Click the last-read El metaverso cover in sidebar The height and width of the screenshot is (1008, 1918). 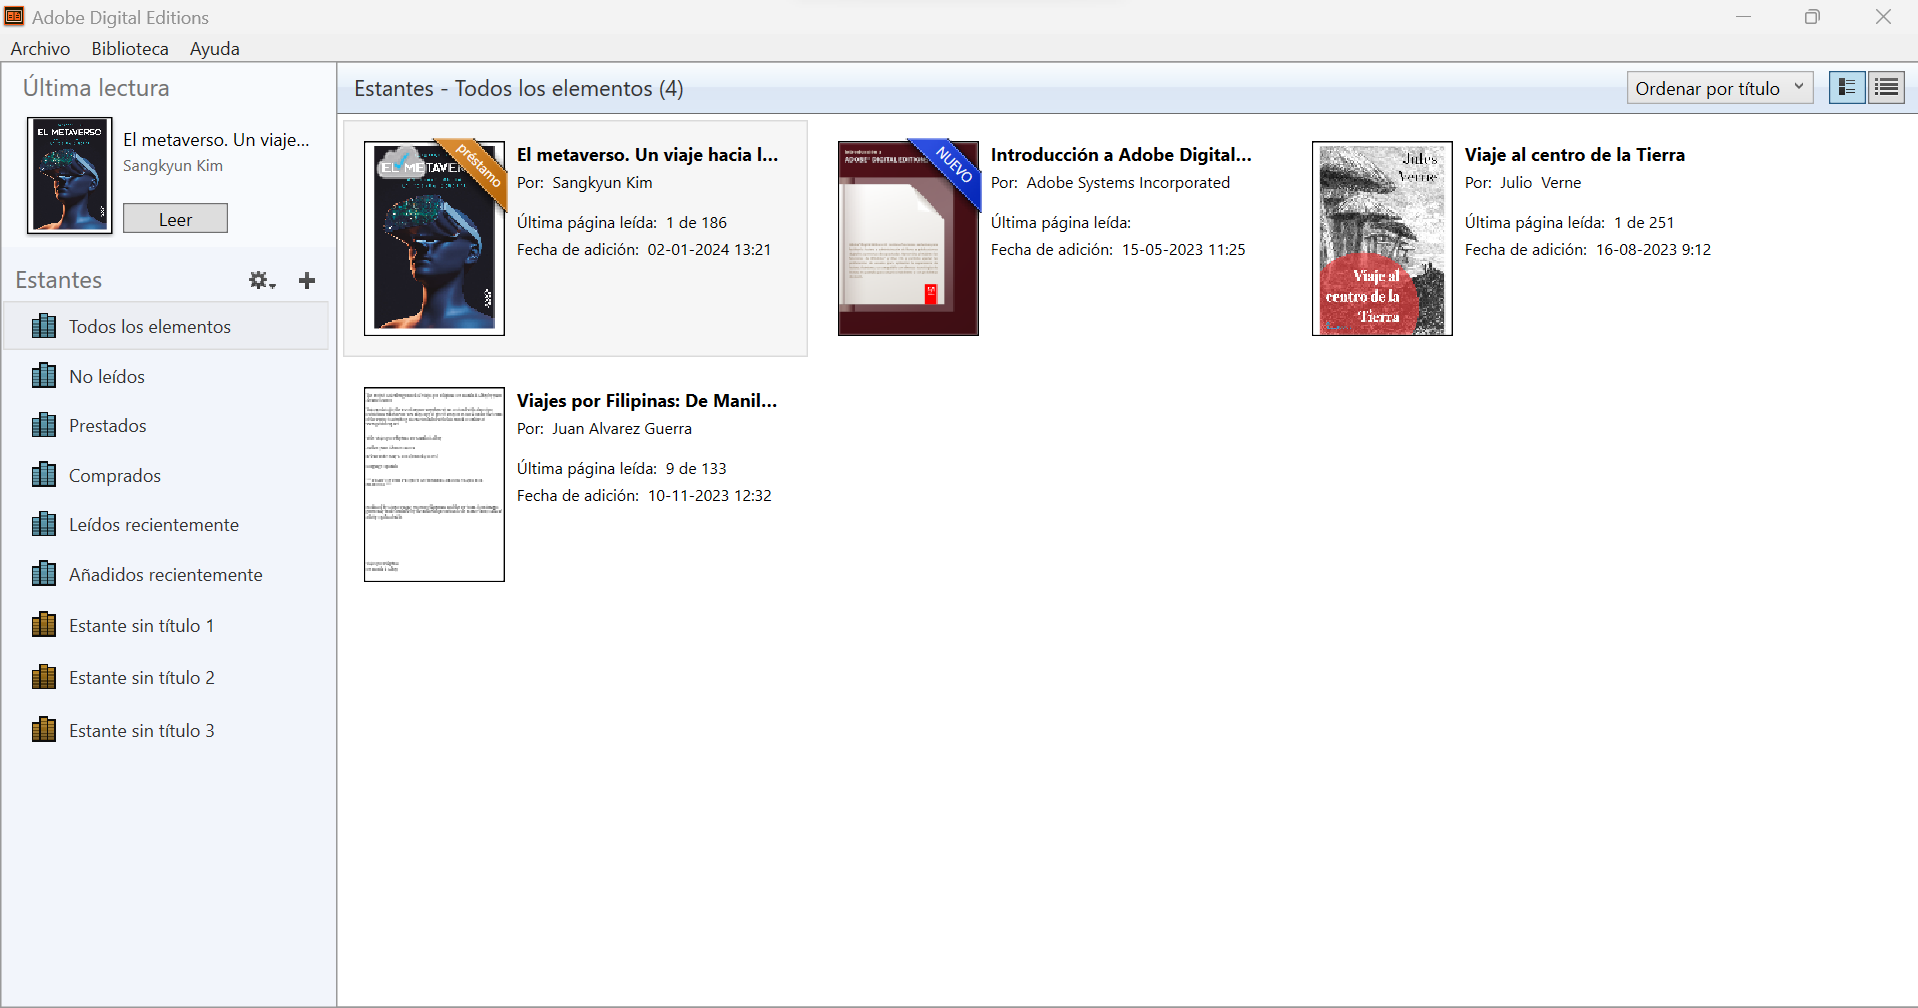pos(69,175)
